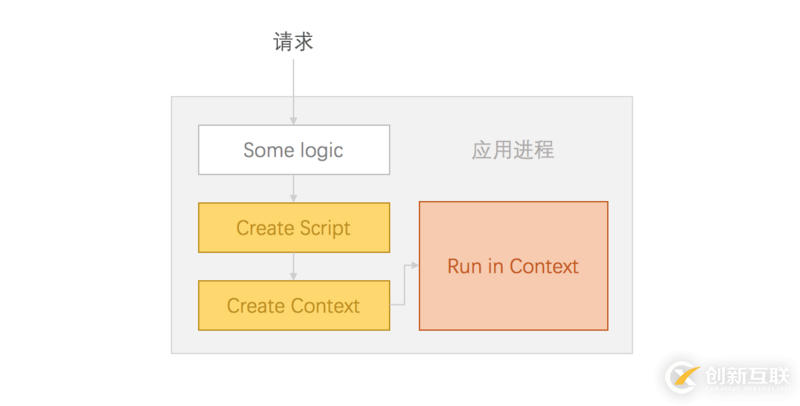Click the arrow between Some logic and Create Script
Viewport: 800px width, 406px height.
point(294,188)
